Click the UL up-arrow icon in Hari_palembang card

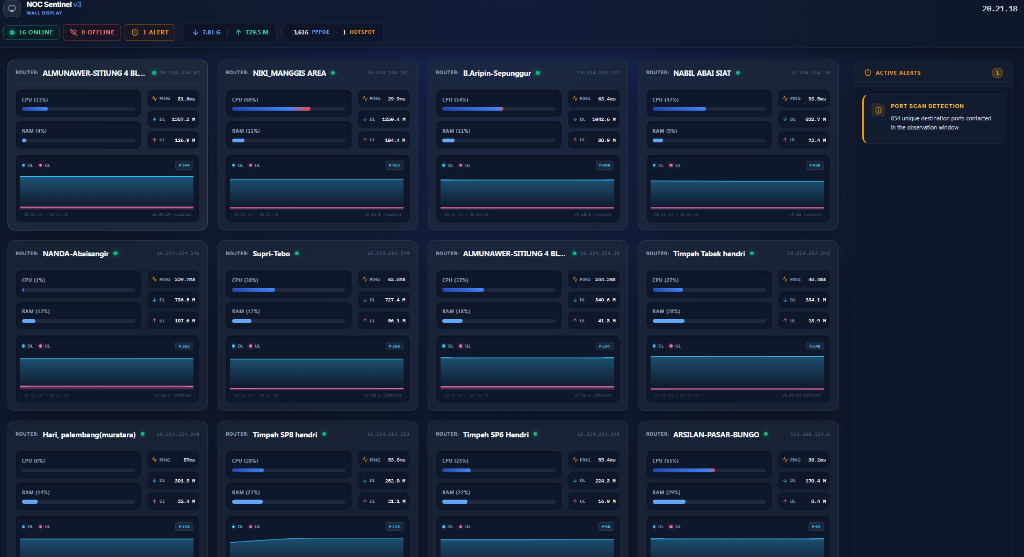pyautogui.click(x=155, y=501)
